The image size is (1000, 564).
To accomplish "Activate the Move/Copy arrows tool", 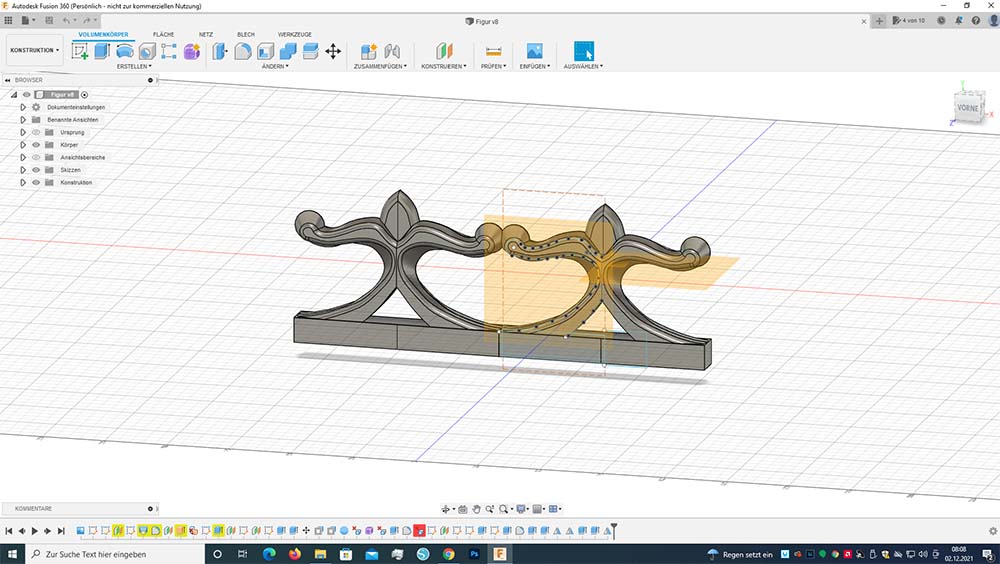I will [333, 51].
